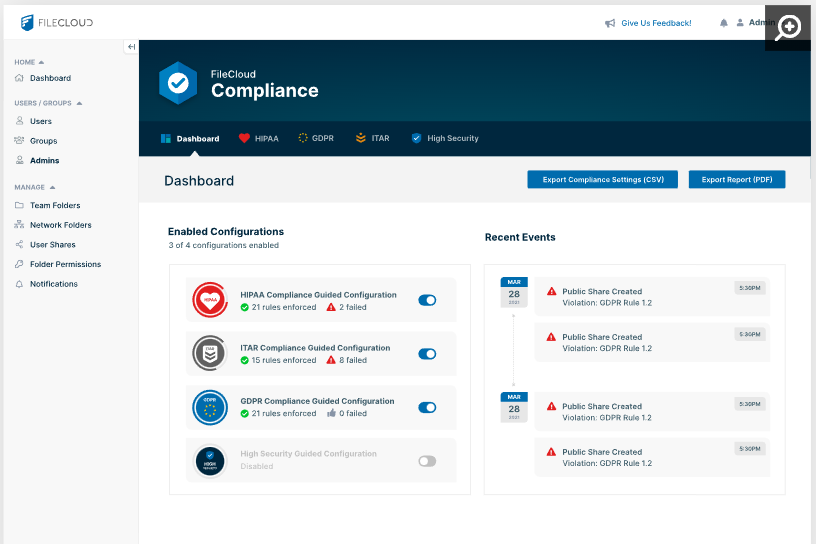The width and height of the screenshot is (816, 544).
Task: Click the magnifier zoom icon at top right
Action: [x=789, y=27]
